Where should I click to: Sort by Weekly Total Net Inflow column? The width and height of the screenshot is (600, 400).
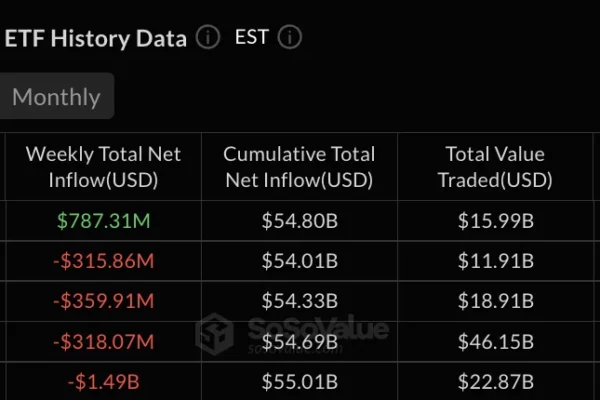103,167
